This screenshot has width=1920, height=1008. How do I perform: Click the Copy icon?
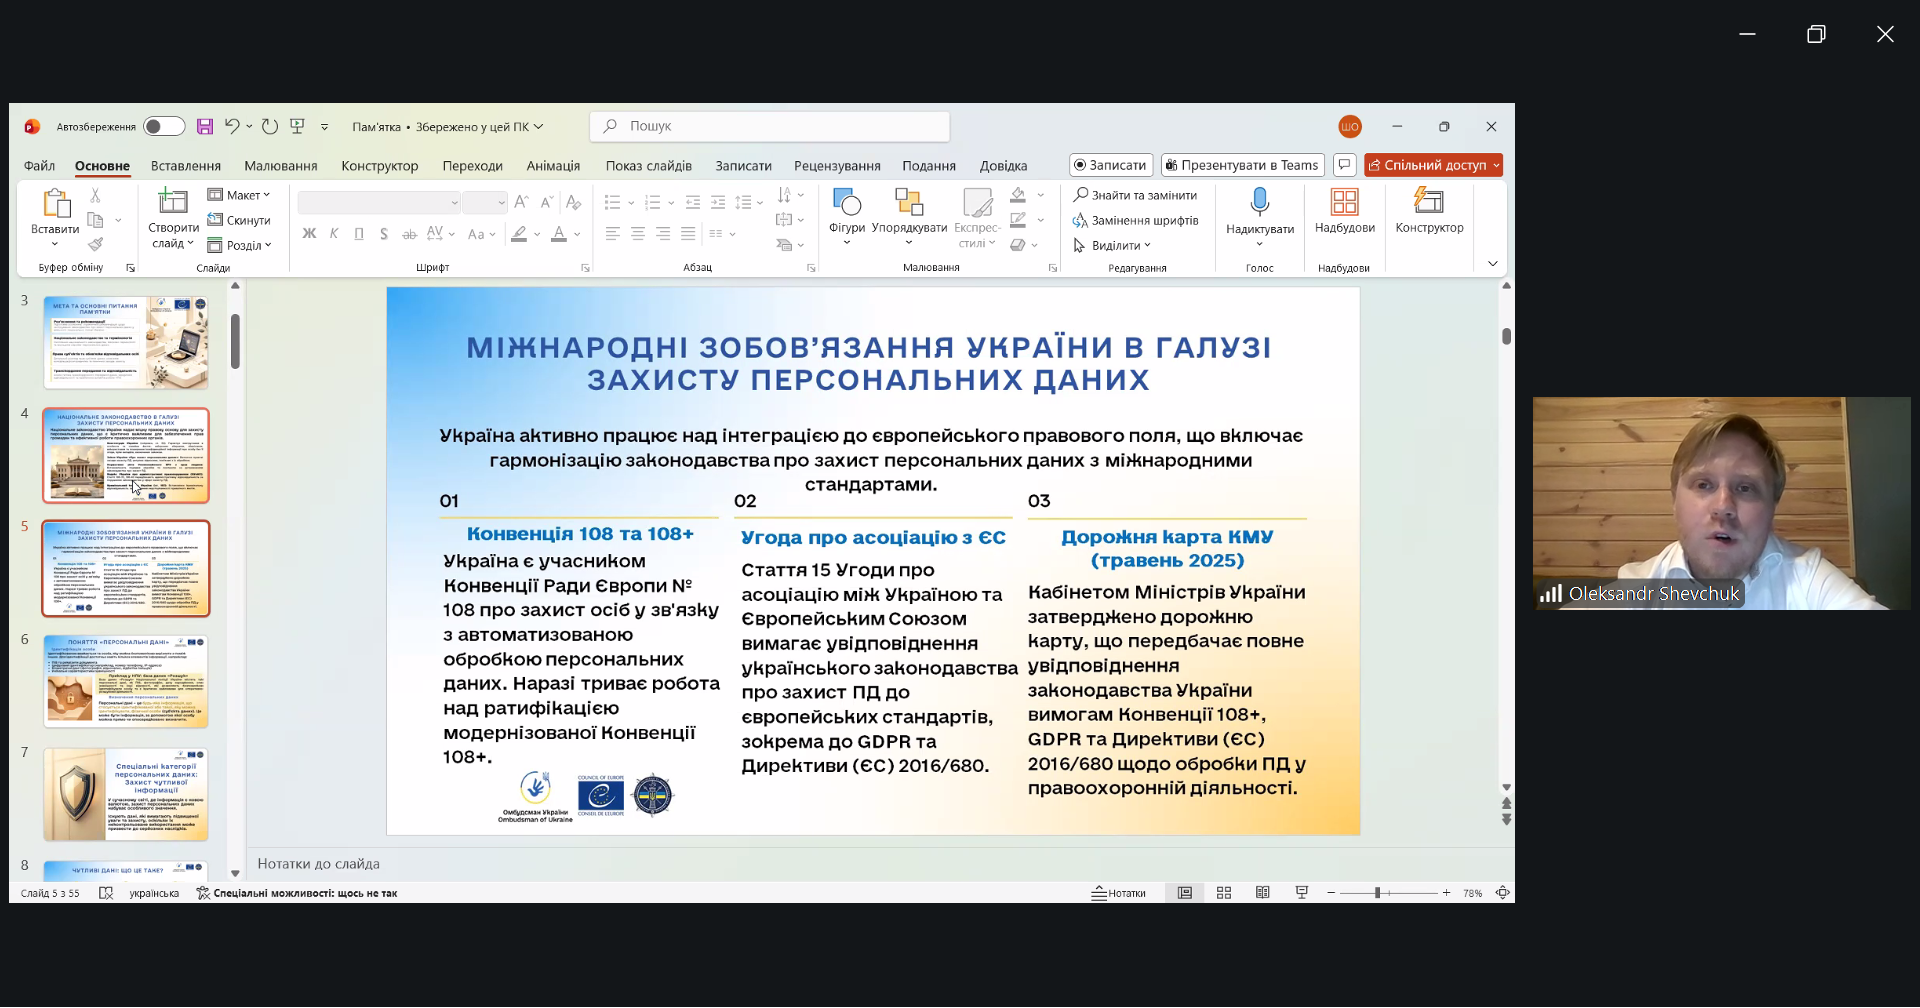pos(96,220)
